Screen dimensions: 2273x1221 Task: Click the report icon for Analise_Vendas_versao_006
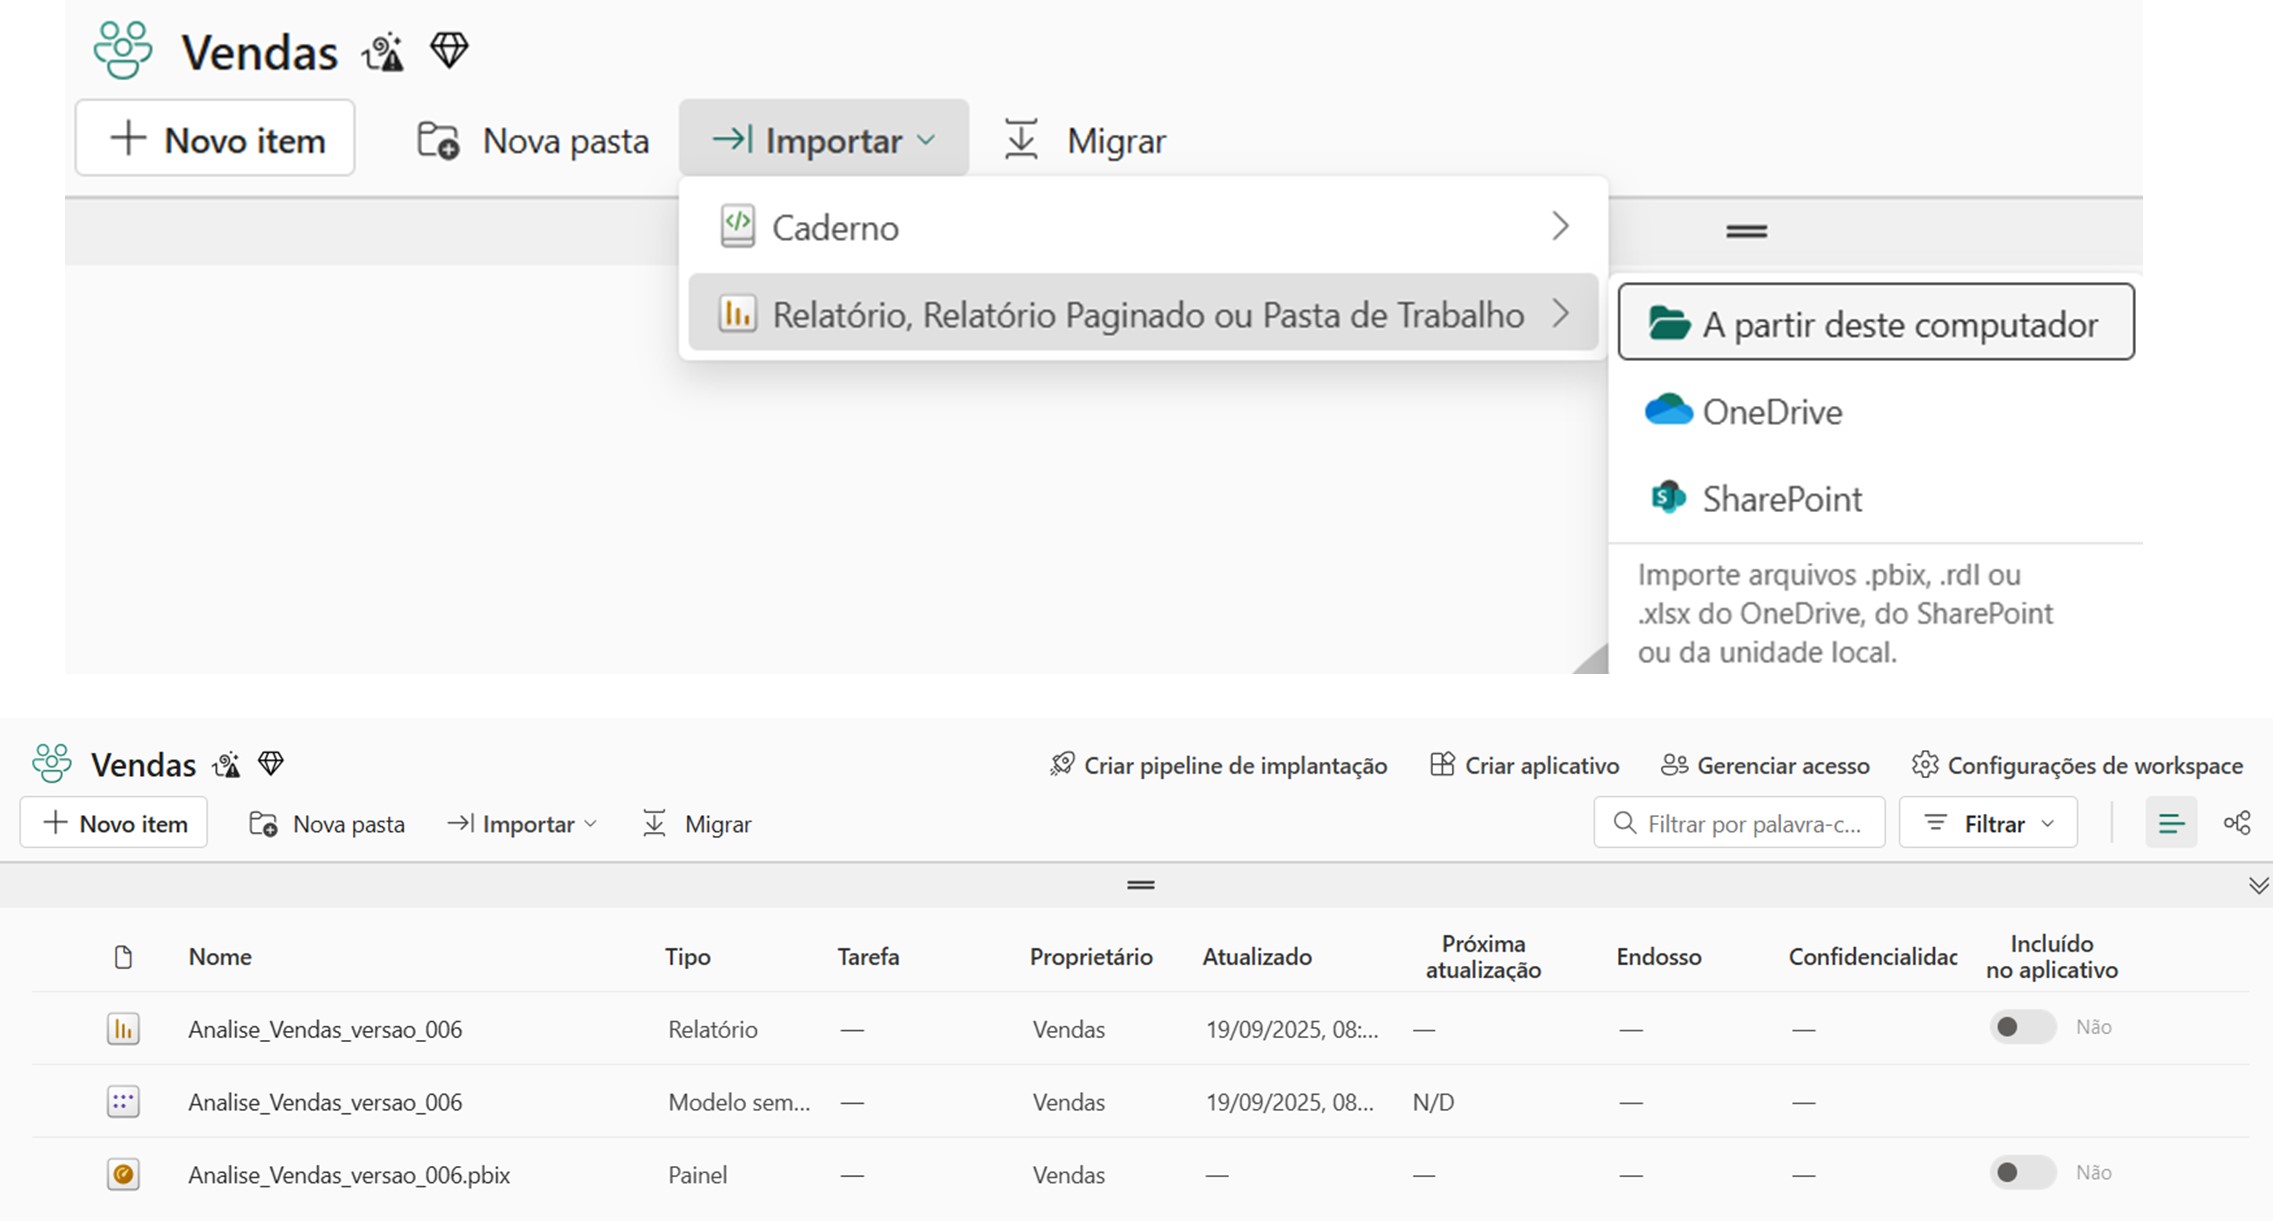[x=123, y=1029]
